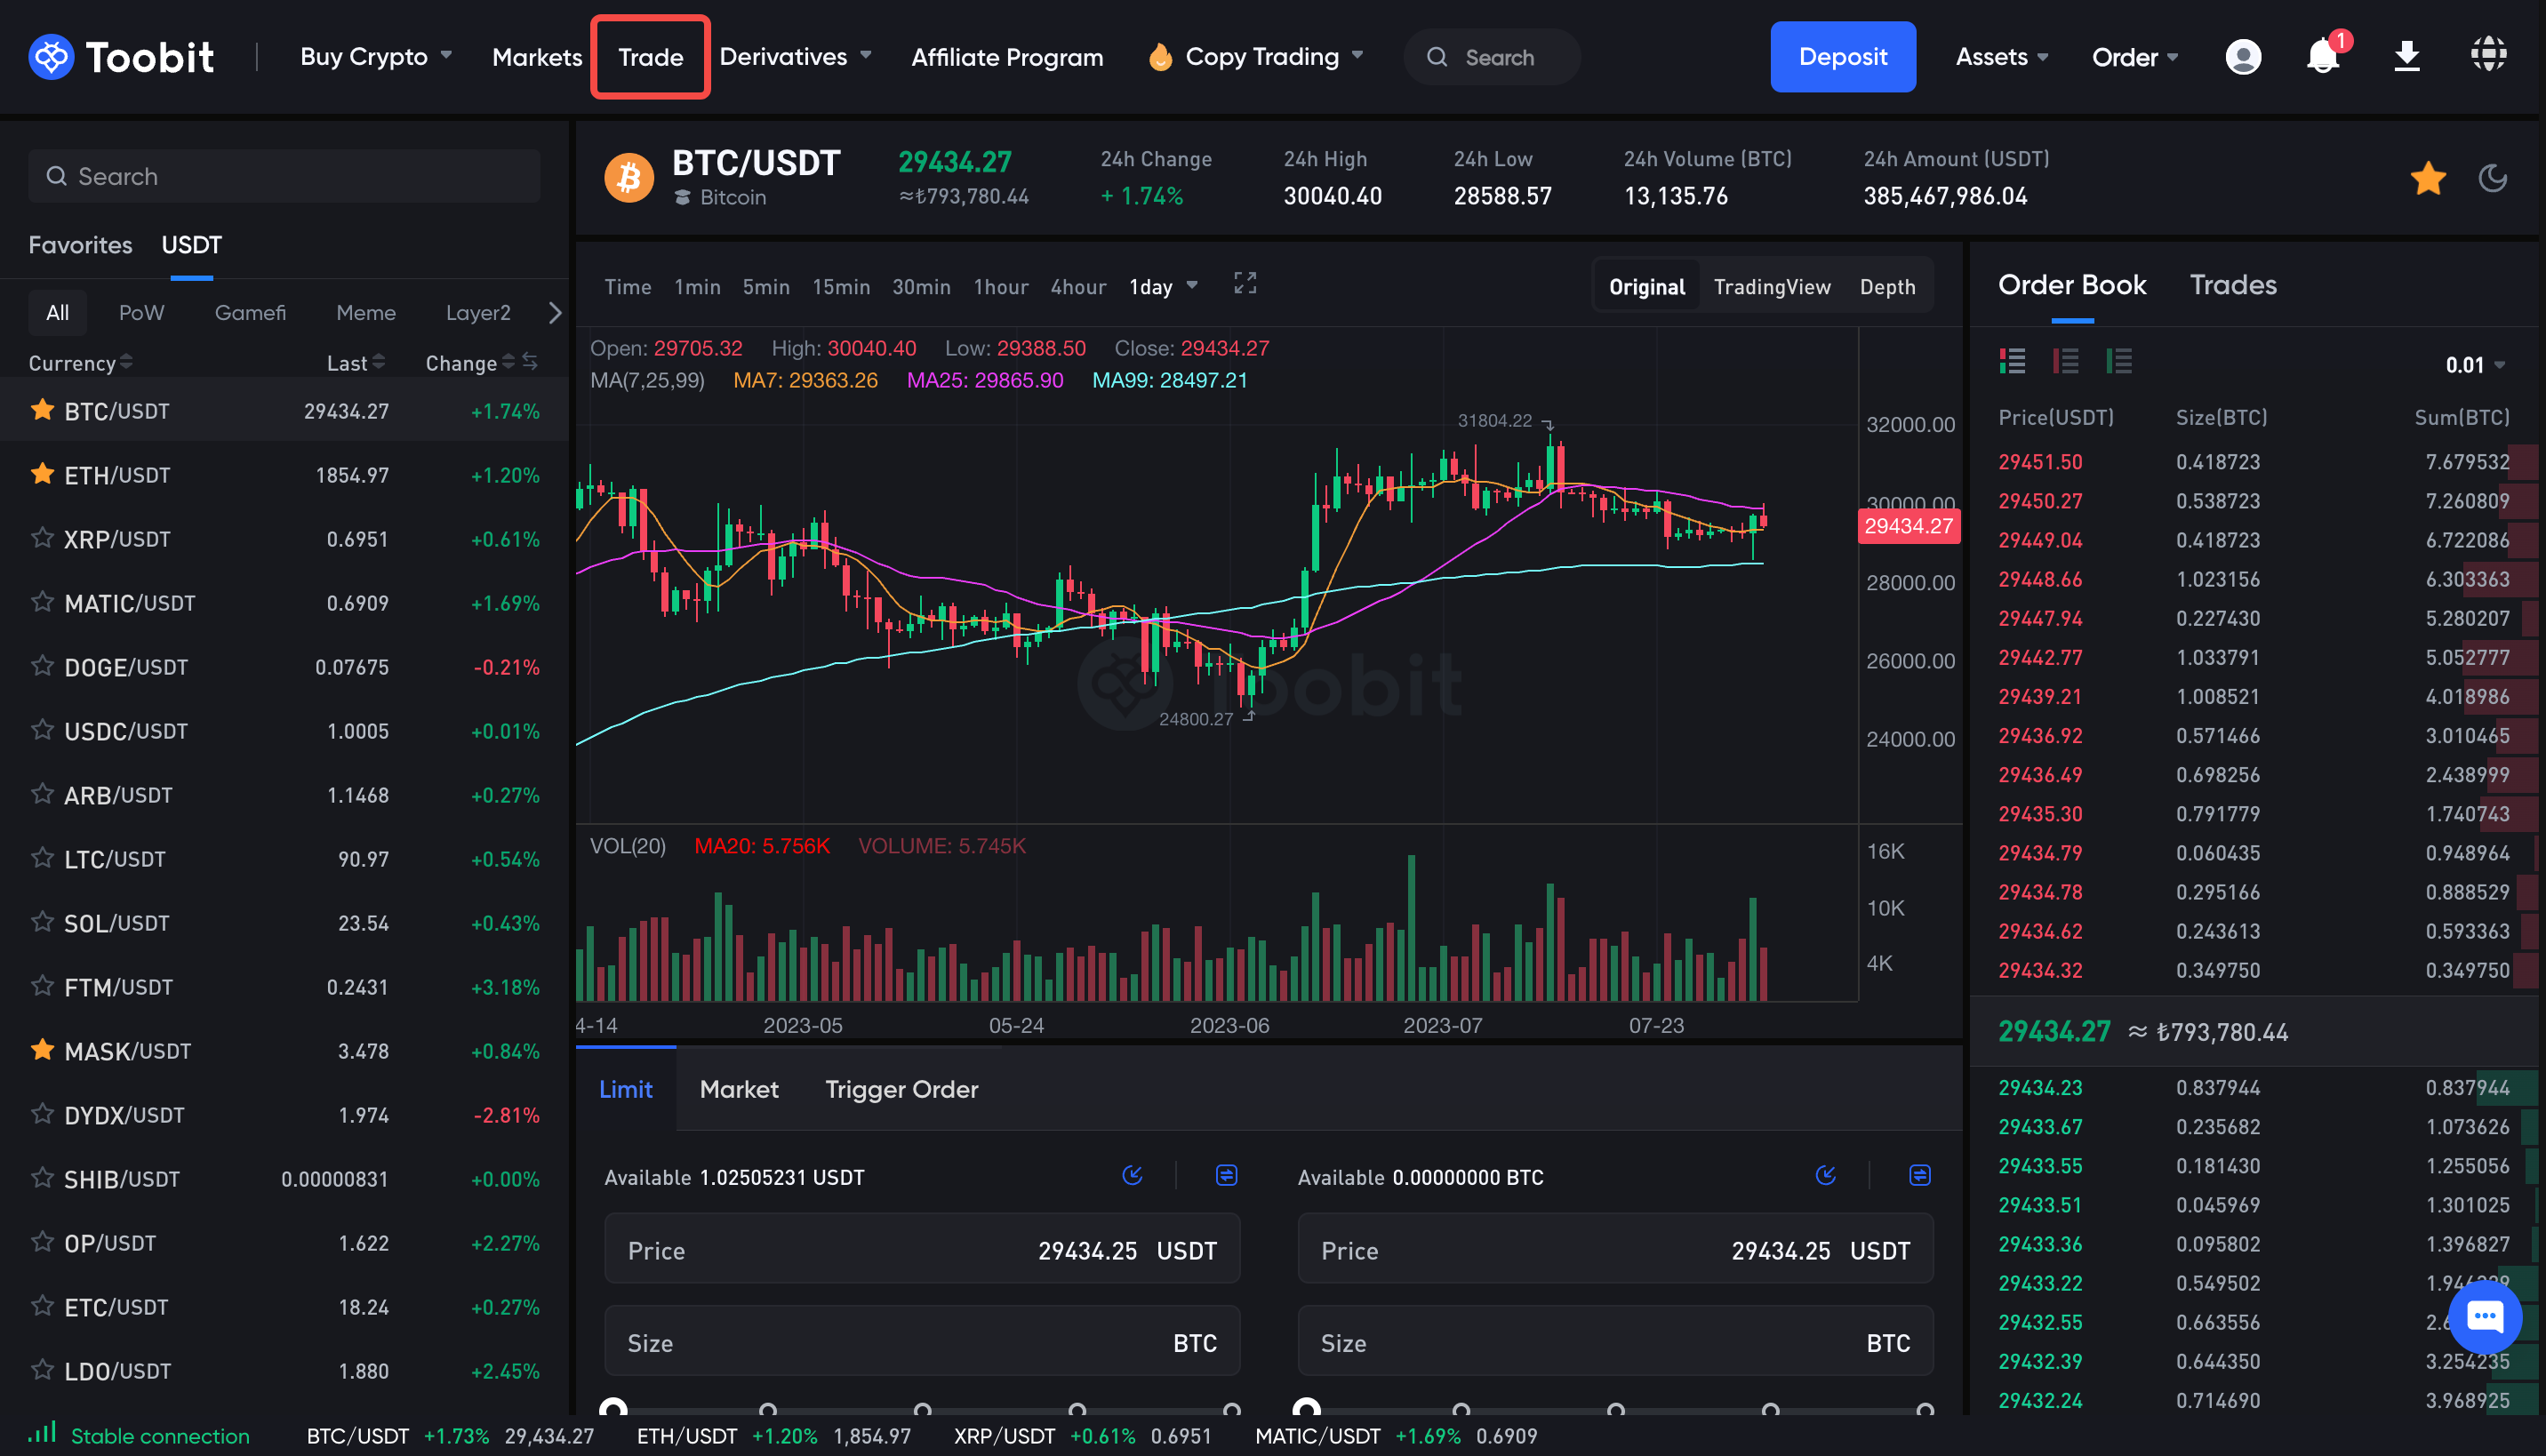The image size is (2546, 1456).
Task: Favorite SOL/USDT star
Action: tap(42, 922)
